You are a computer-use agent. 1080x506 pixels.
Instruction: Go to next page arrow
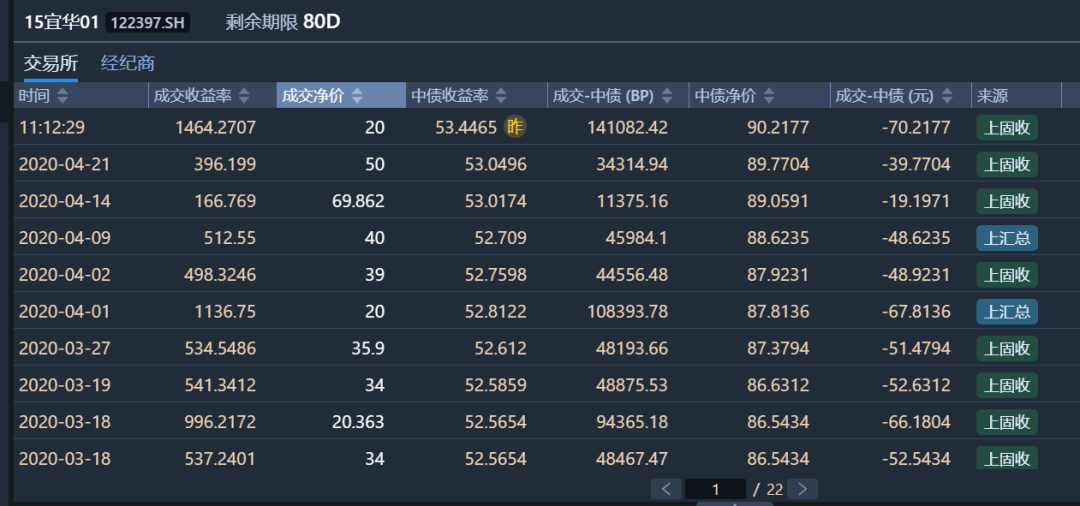802,489
